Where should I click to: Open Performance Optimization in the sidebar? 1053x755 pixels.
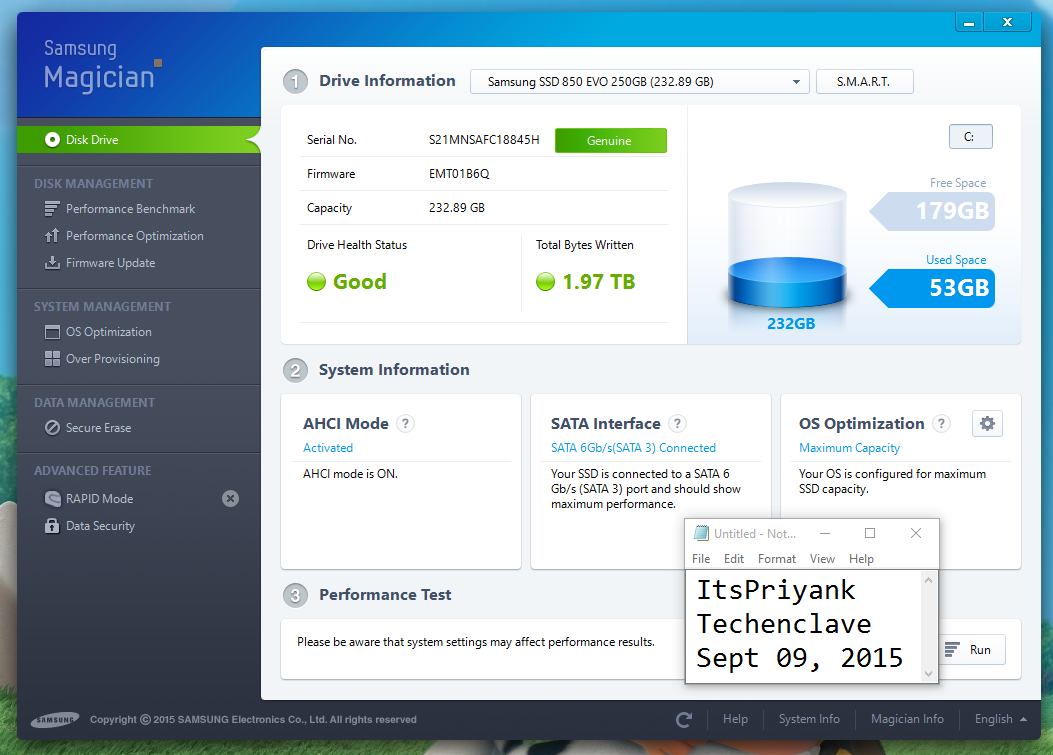pyautogui.click(x=134, y=236)
